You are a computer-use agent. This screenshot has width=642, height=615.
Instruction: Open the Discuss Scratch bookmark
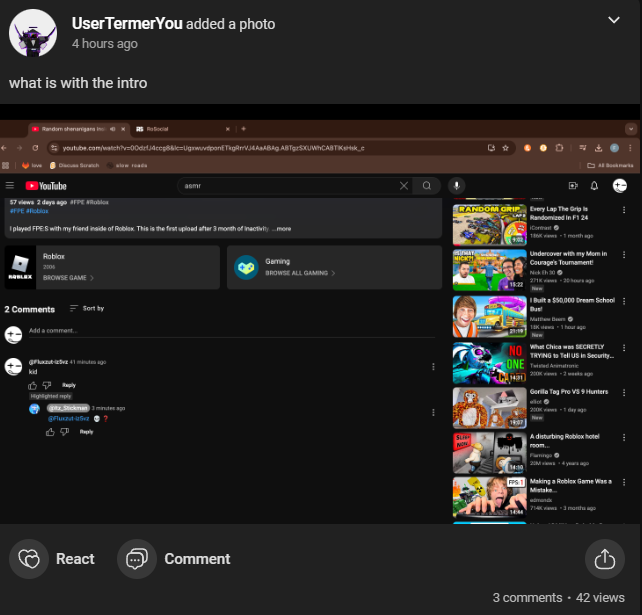click(x=74, y=165)
